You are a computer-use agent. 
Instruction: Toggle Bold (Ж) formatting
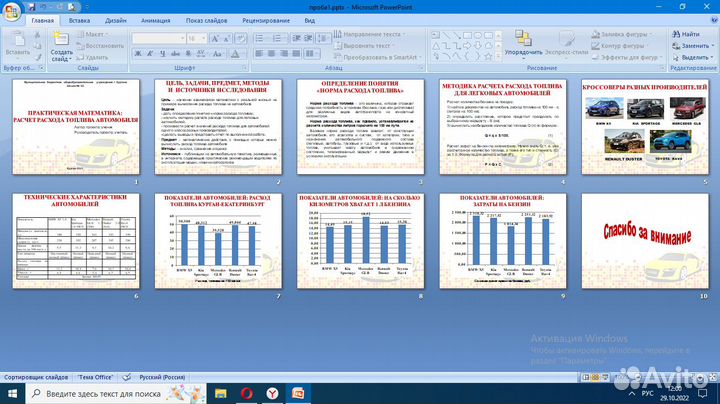(x=138, y=54)
